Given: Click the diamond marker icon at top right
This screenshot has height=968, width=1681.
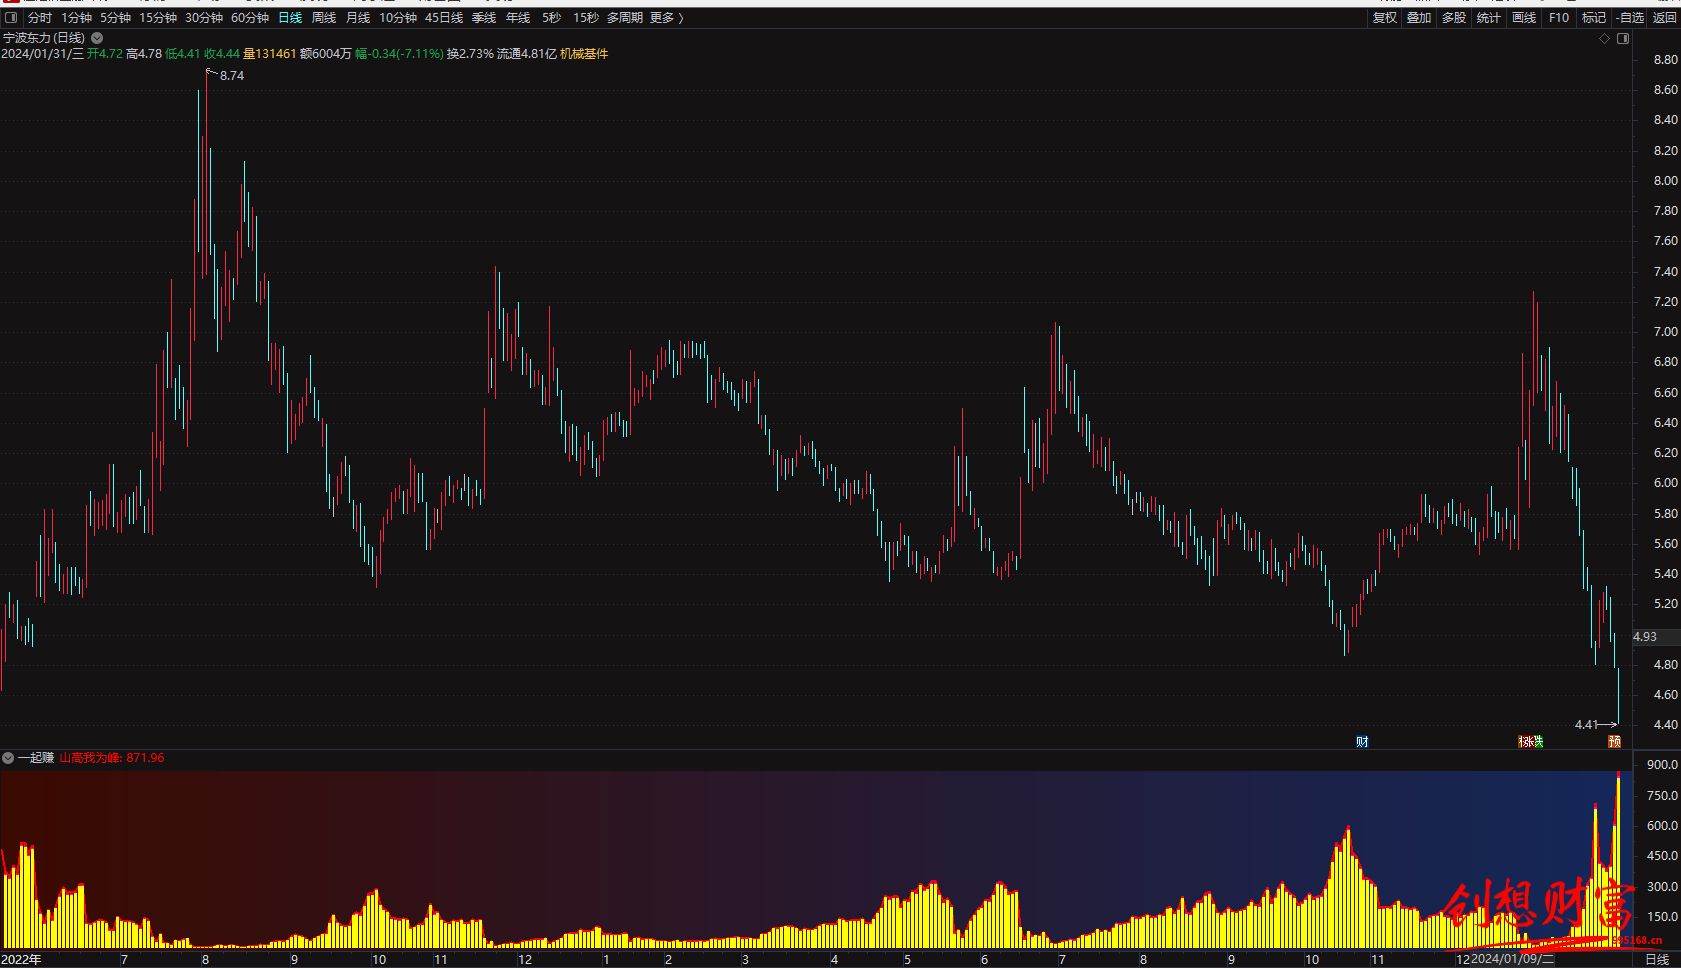Looking at the screenshot, I should pos(1605,39).
